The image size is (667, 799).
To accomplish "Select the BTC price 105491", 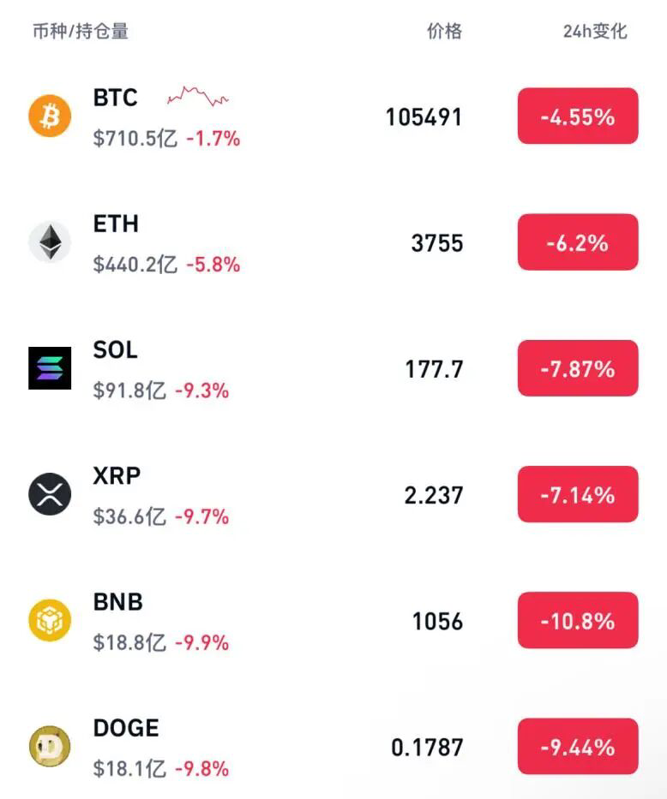I will [x=424, y=117].
